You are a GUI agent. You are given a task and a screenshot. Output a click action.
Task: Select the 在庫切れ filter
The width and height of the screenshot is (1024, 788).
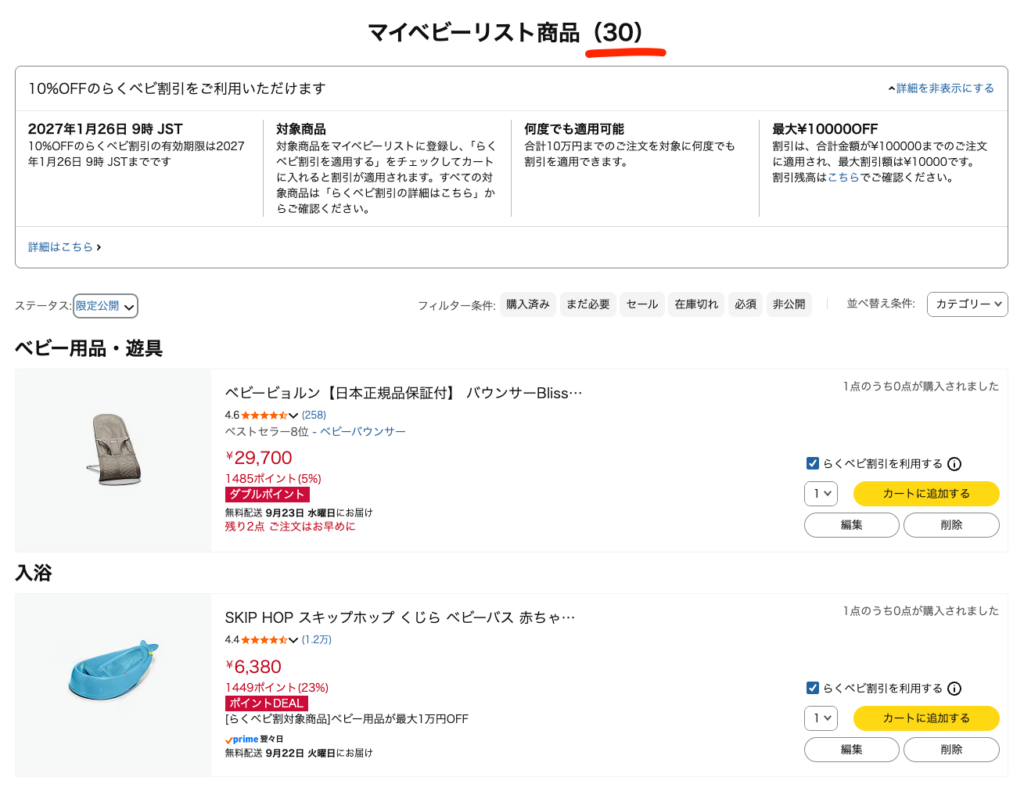696,304
